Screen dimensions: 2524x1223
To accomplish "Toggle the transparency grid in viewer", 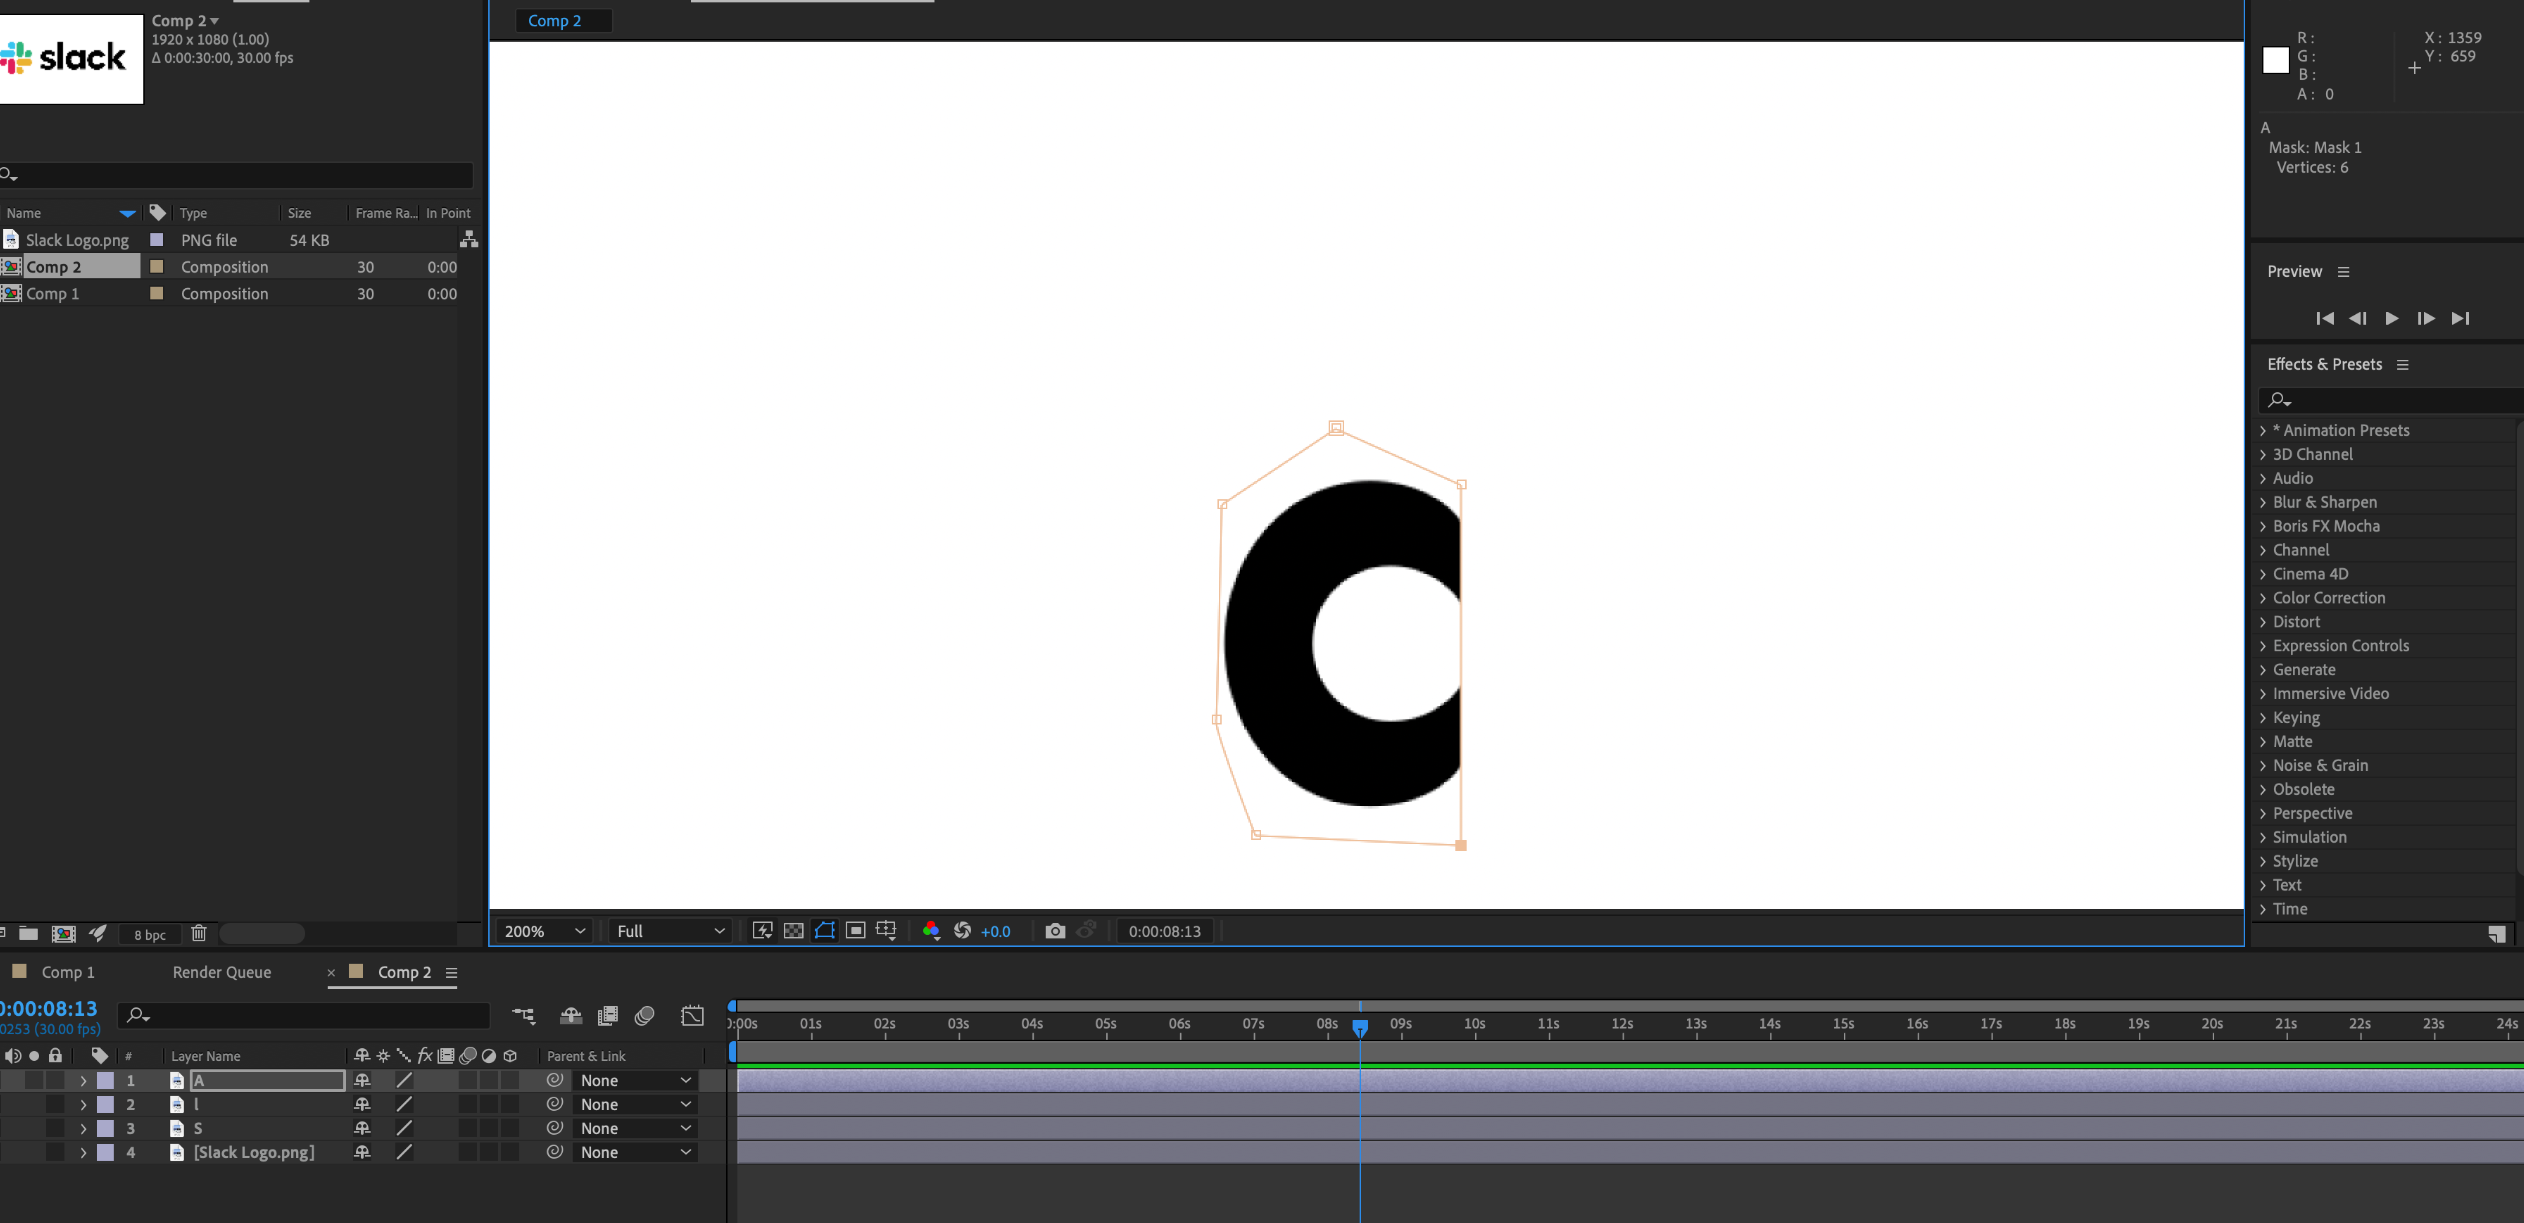I will 793,931.
